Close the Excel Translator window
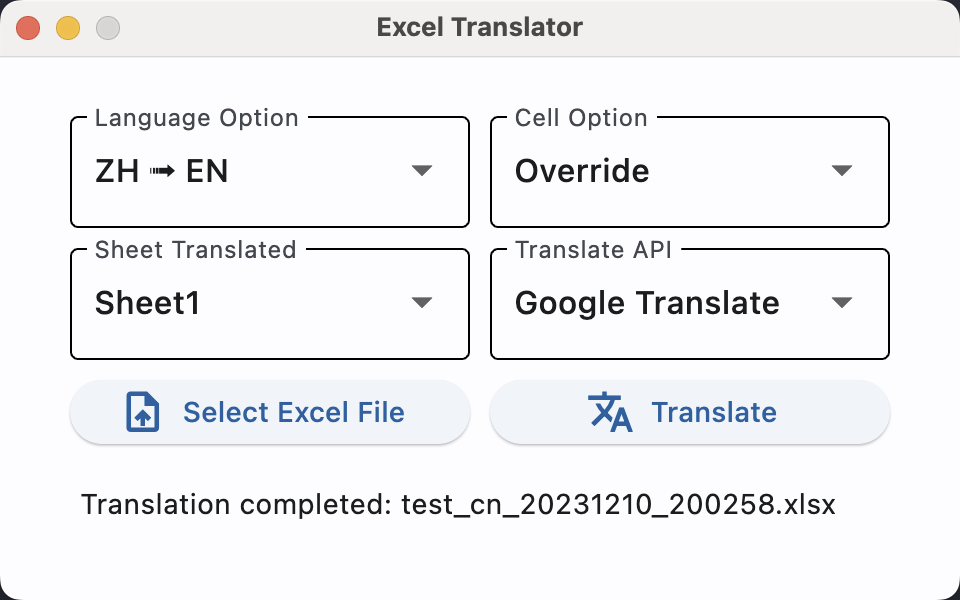Viewport: 960px width, 600px height. pyautogui.click(x=28, y=28)
